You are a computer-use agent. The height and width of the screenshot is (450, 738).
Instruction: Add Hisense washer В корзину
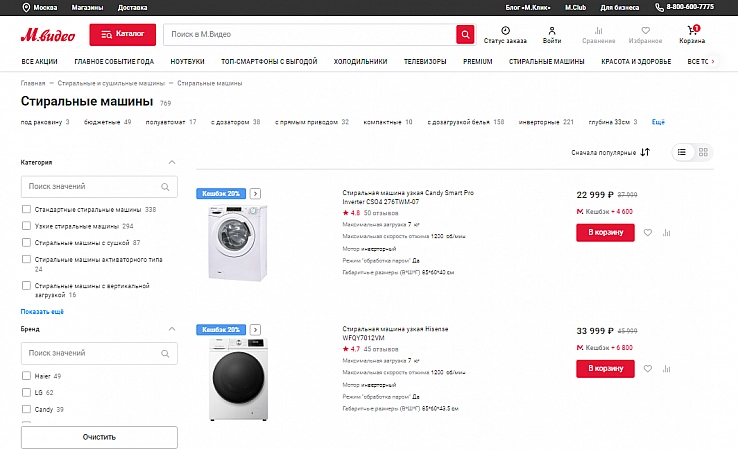tap(605, 369)
